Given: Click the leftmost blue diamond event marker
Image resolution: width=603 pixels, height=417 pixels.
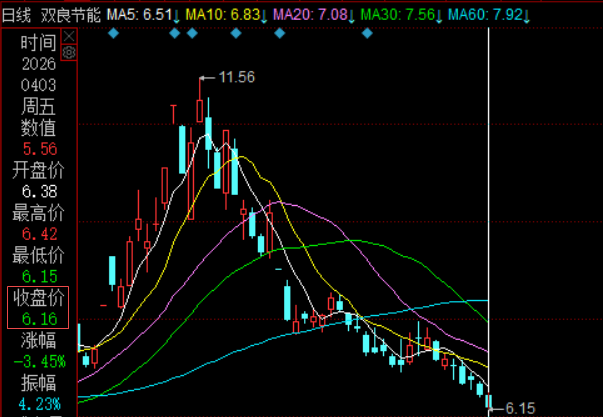Looking at the screenshot, I should click(114, 34).
